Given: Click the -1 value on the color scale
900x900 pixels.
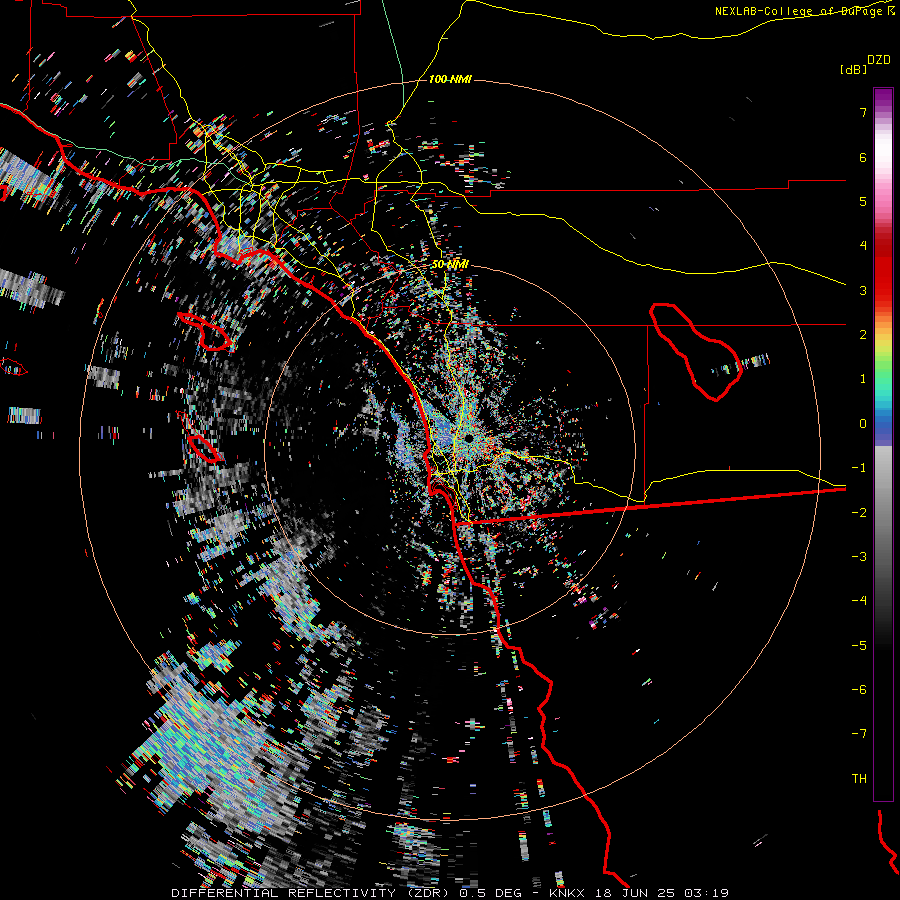Looking at the screenshot, I should pos(859,468).
